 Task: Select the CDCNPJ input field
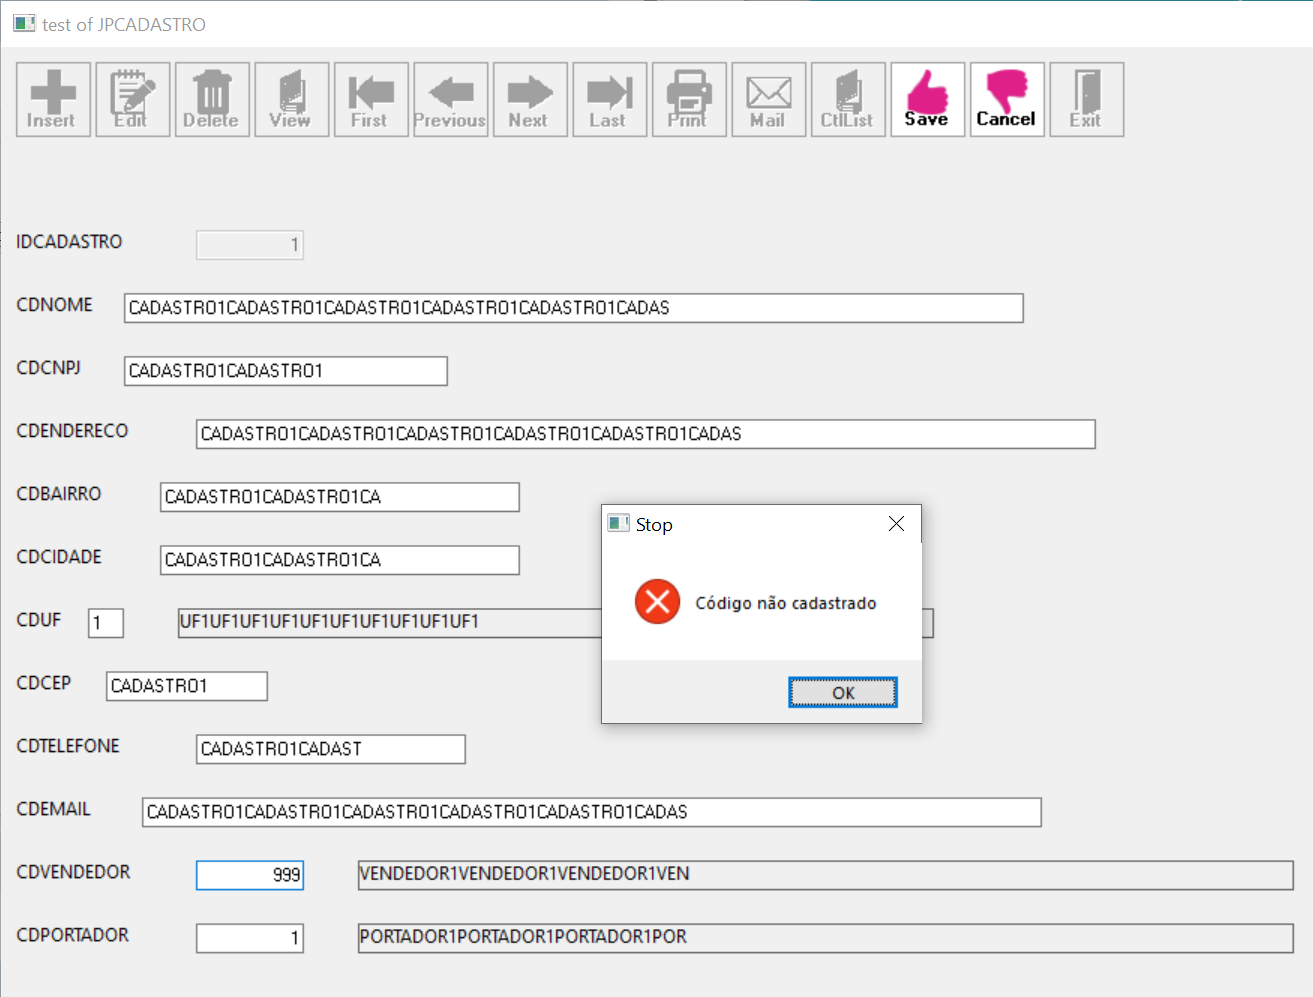(x=286, y=371)
